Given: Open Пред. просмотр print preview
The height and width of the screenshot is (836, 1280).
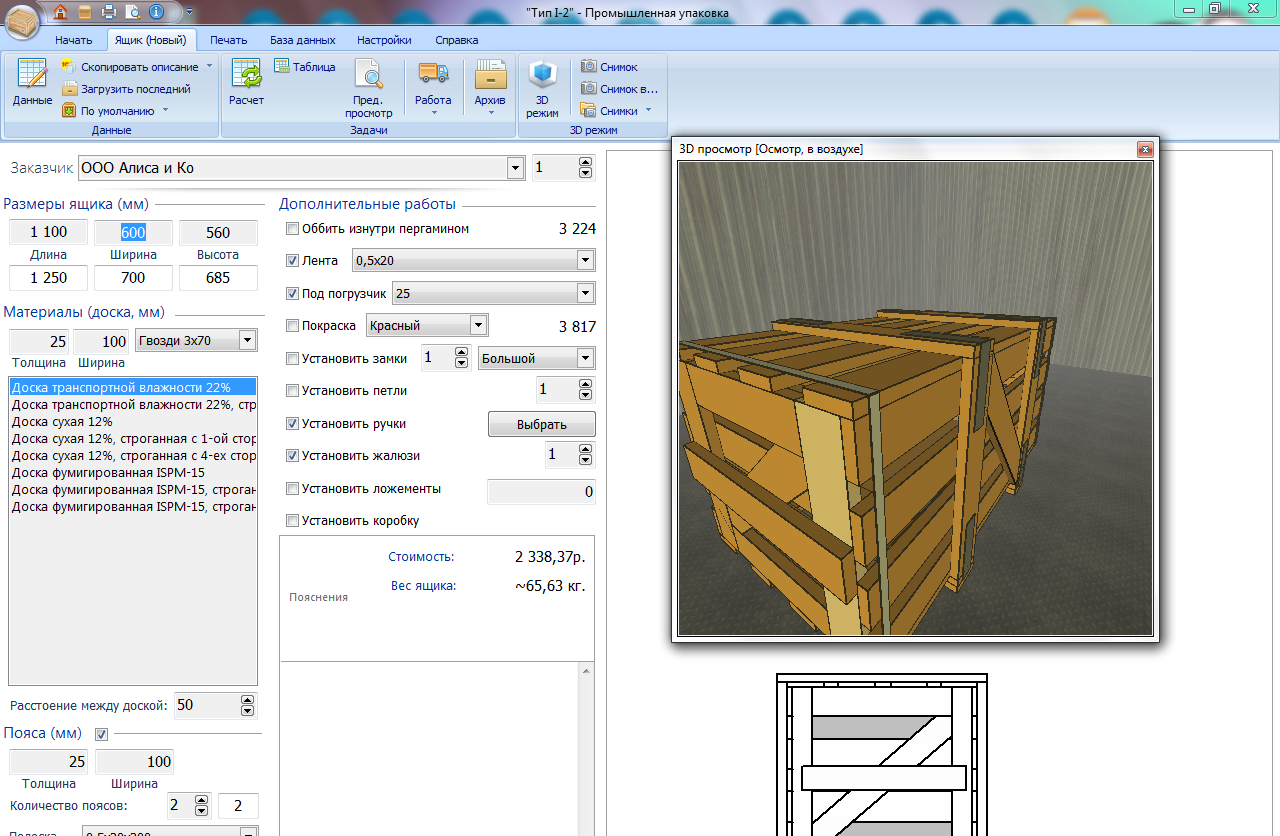Looking at the screenshot, I should click(x=369, y=89).
